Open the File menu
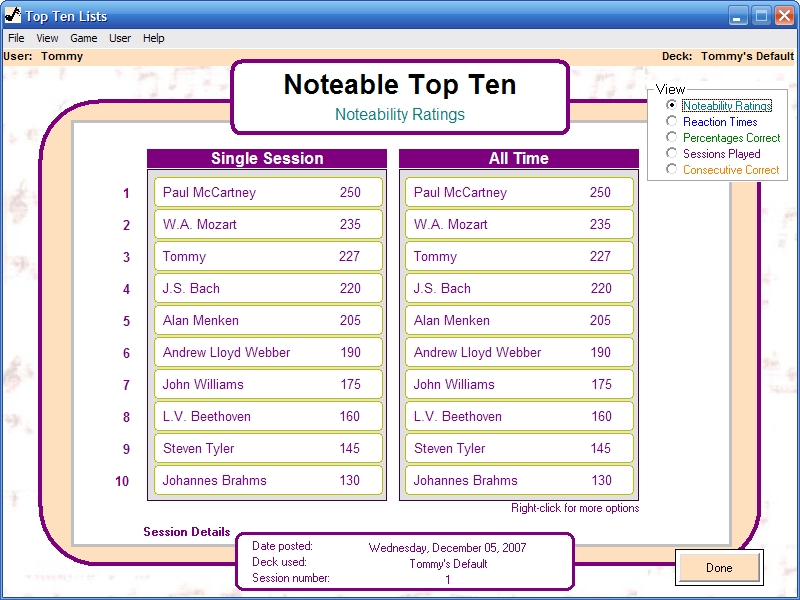 click(16, 38)
